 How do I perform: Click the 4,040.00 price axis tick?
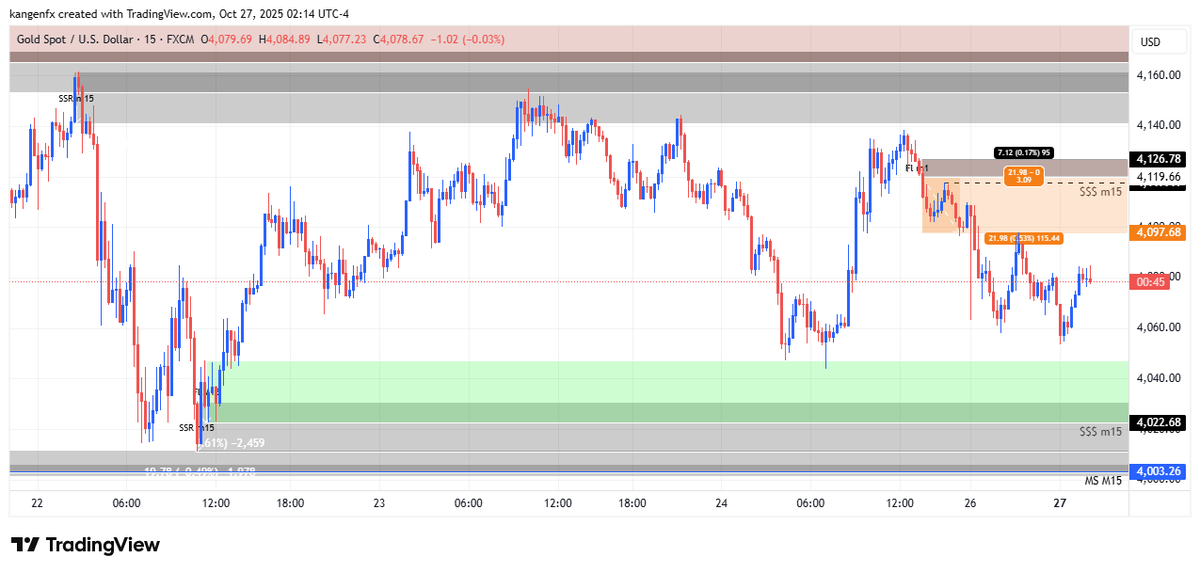tap(1160, 378)
